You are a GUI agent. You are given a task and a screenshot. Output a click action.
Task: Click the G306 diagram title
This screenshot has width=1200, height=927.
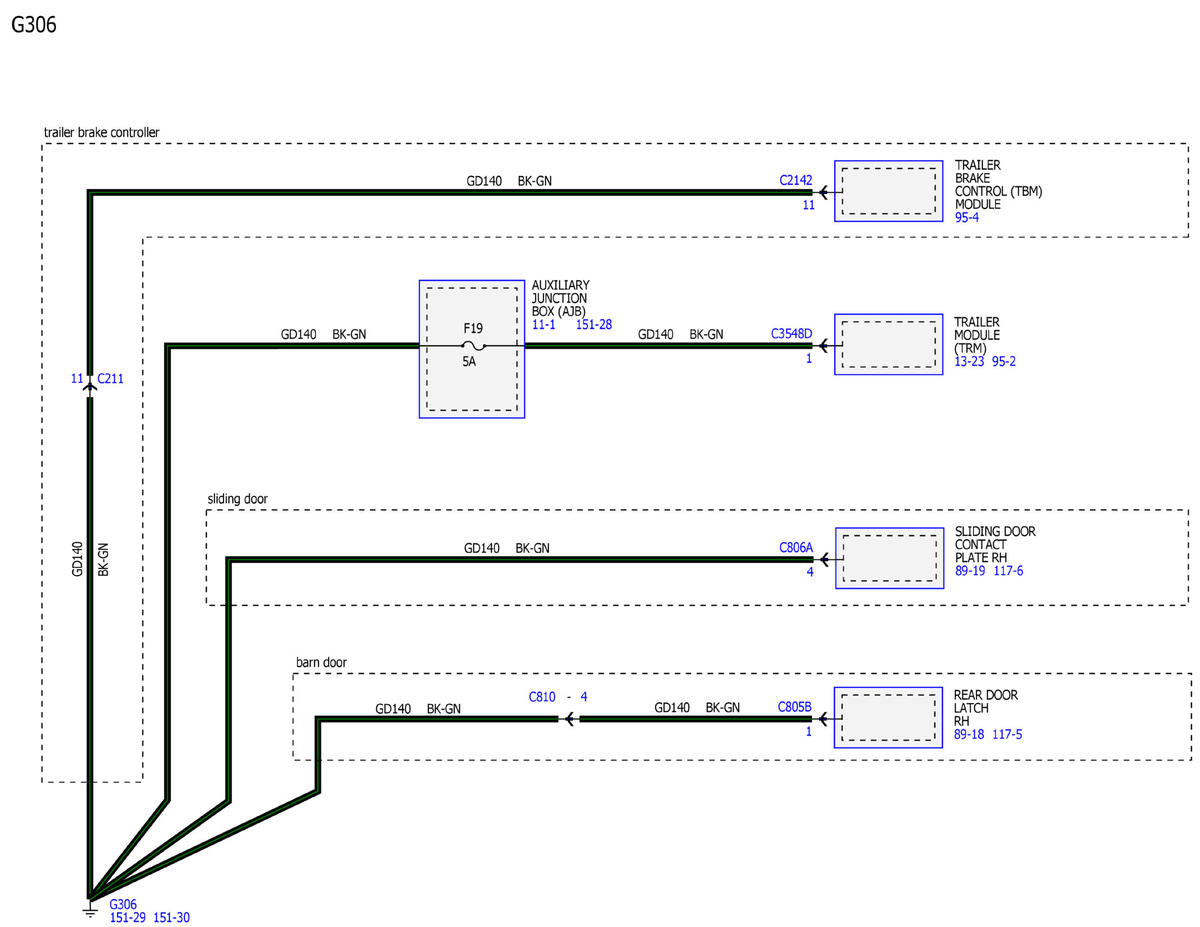click(33, 25)
